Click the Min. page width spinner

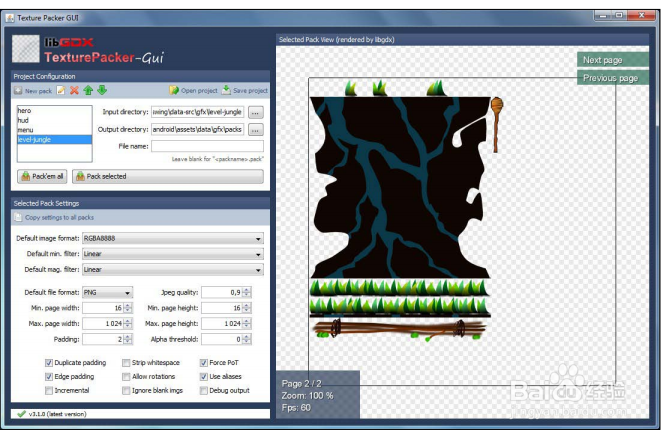[x=107, y=308]
